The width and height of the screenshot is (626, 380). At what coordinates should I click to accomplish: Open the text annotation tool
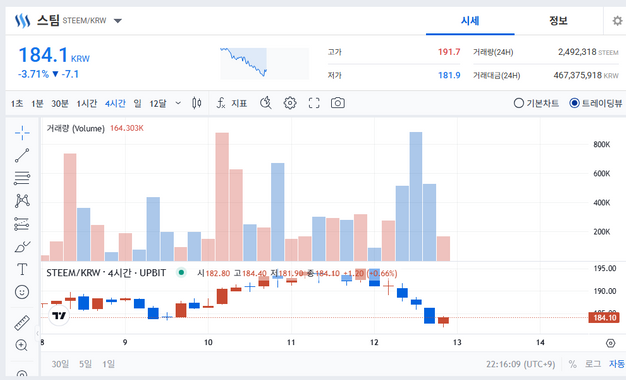click(22, 269)
